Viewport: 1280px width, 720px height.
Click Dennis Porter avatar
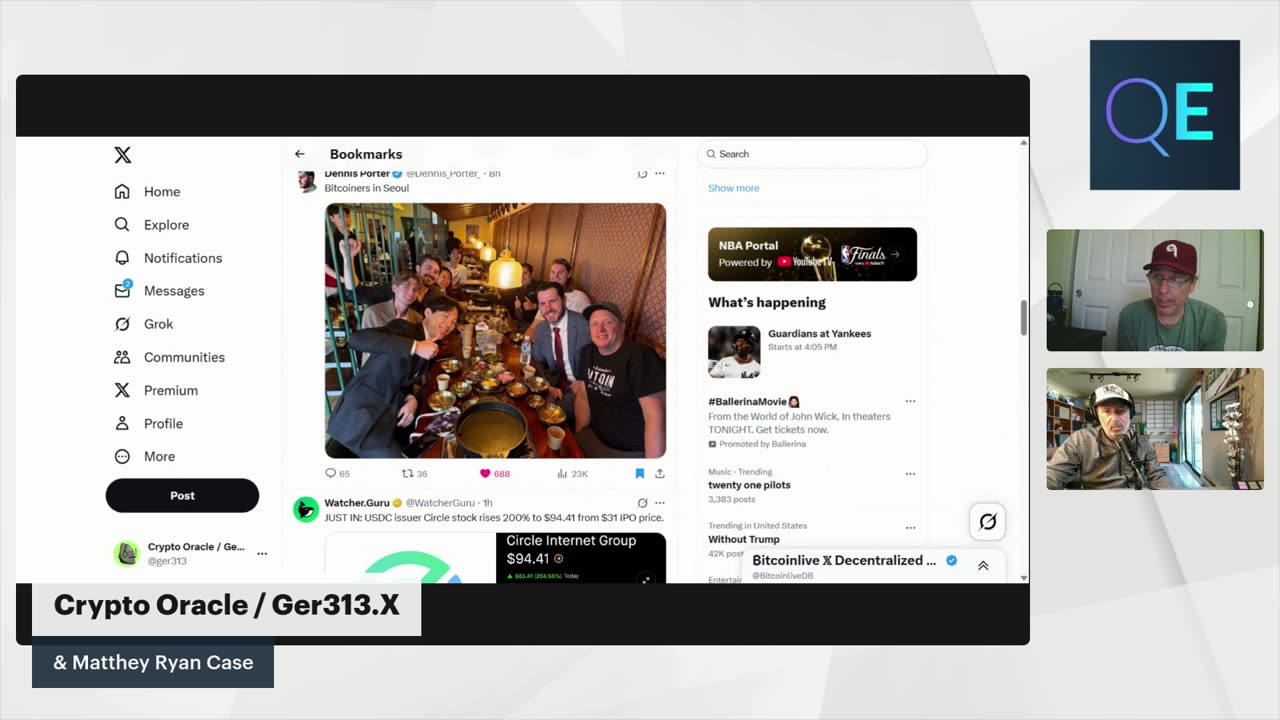pyautogui.click(x=306, y=180)
